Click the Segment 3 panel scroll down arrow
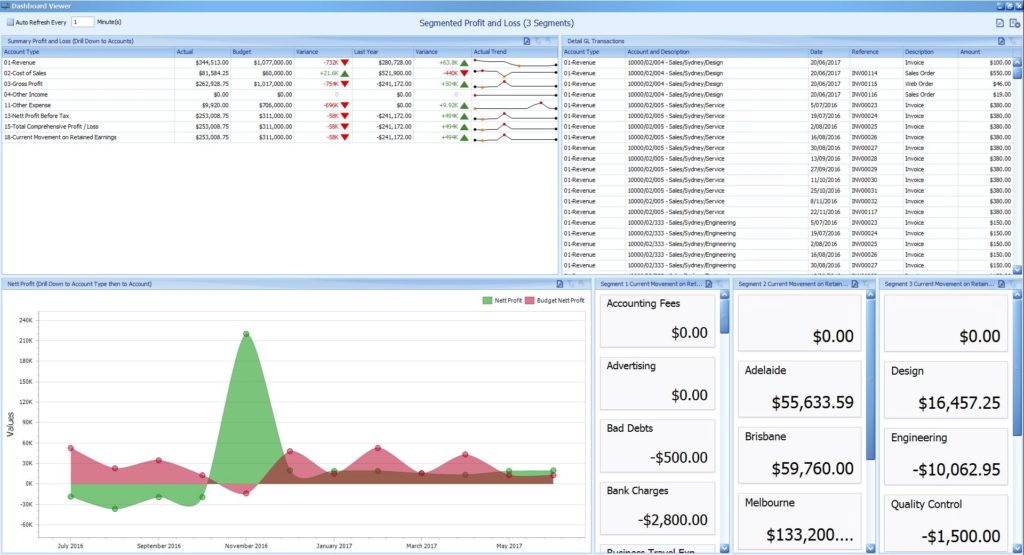Screen dimensions: 1024x555 (x=1017, y=548)
